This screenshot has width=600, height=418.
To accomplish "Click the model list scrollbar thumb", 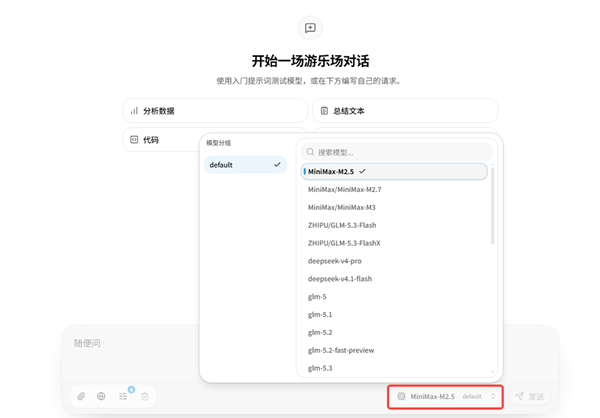I will coord(492,206).
